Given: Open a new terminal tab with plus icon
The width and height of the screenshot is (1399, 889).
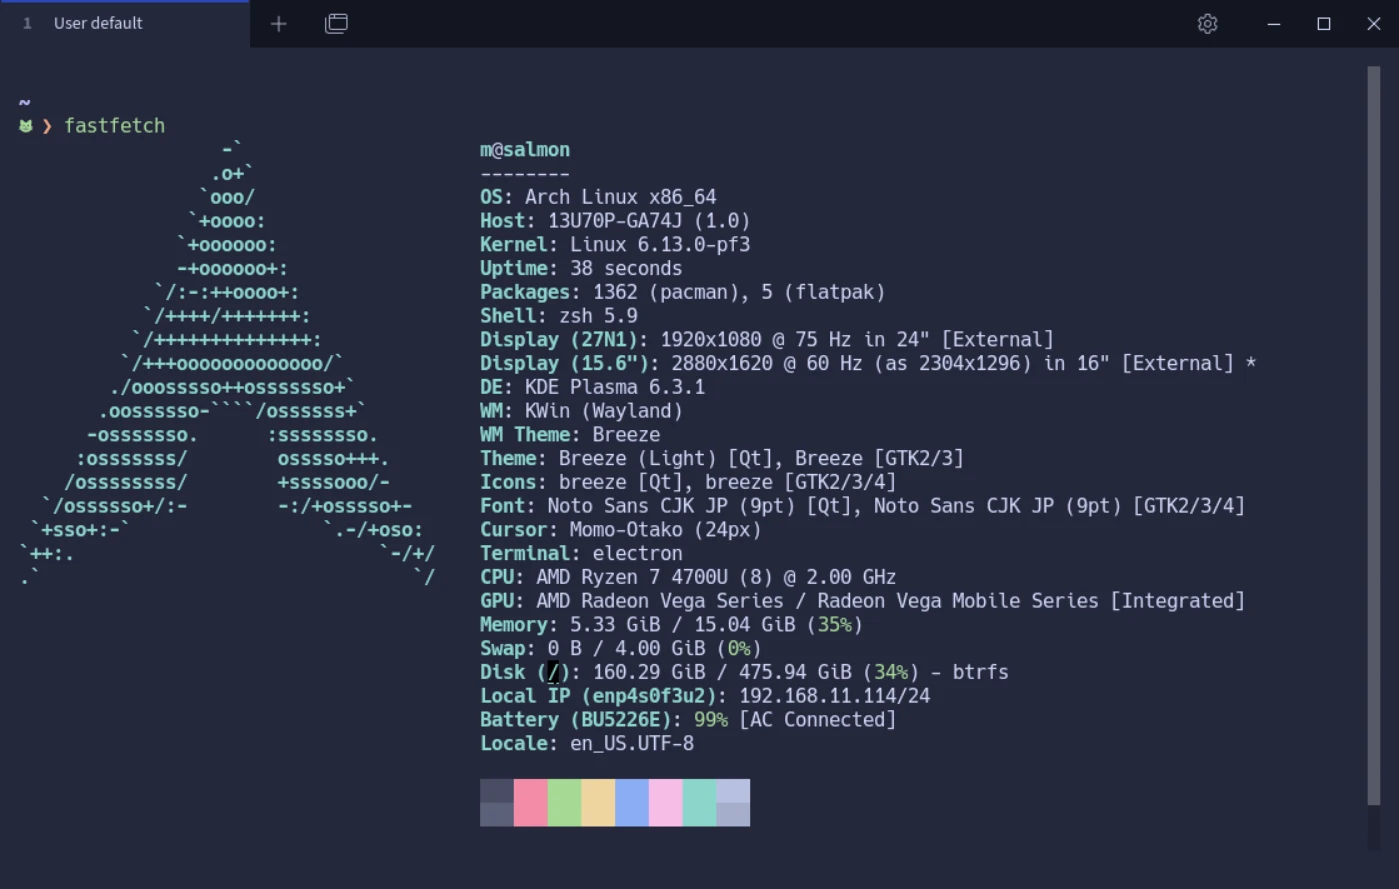Looking at the screenshot, I should (279, 24).
